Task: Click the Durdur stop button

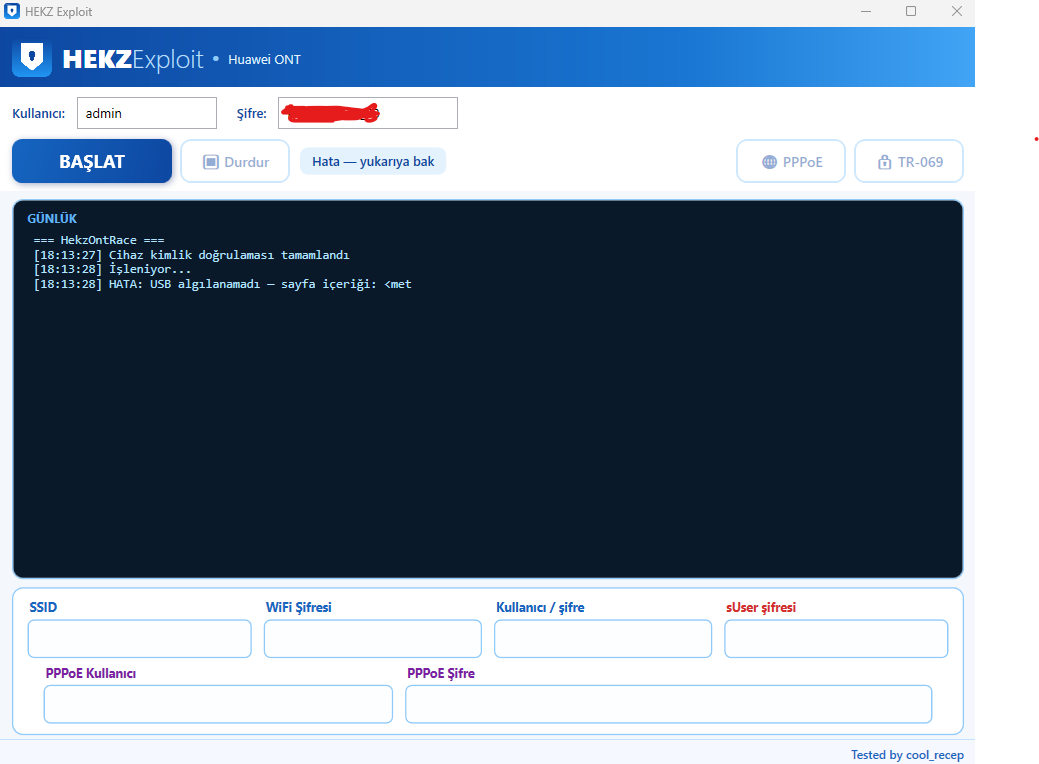Action: click(235, 162)
